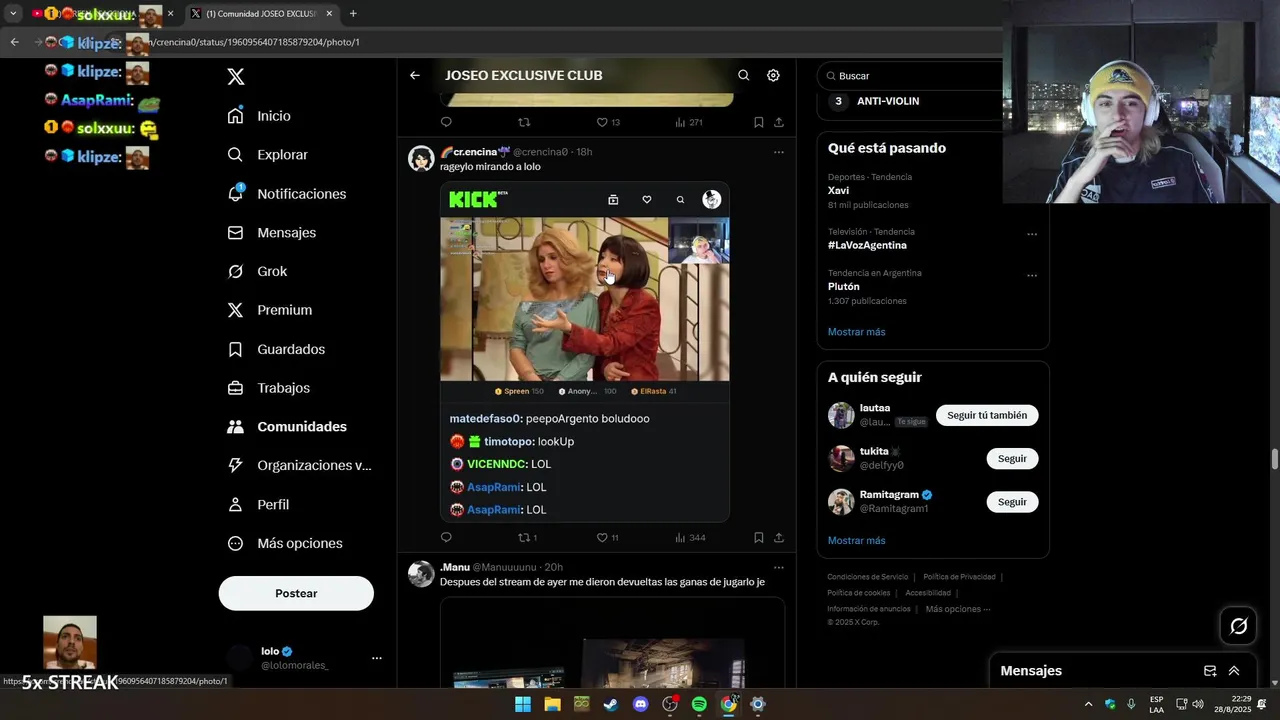1280x720 pixels.
Task: Show hidden system tray icons
Action: point(1089,705)
